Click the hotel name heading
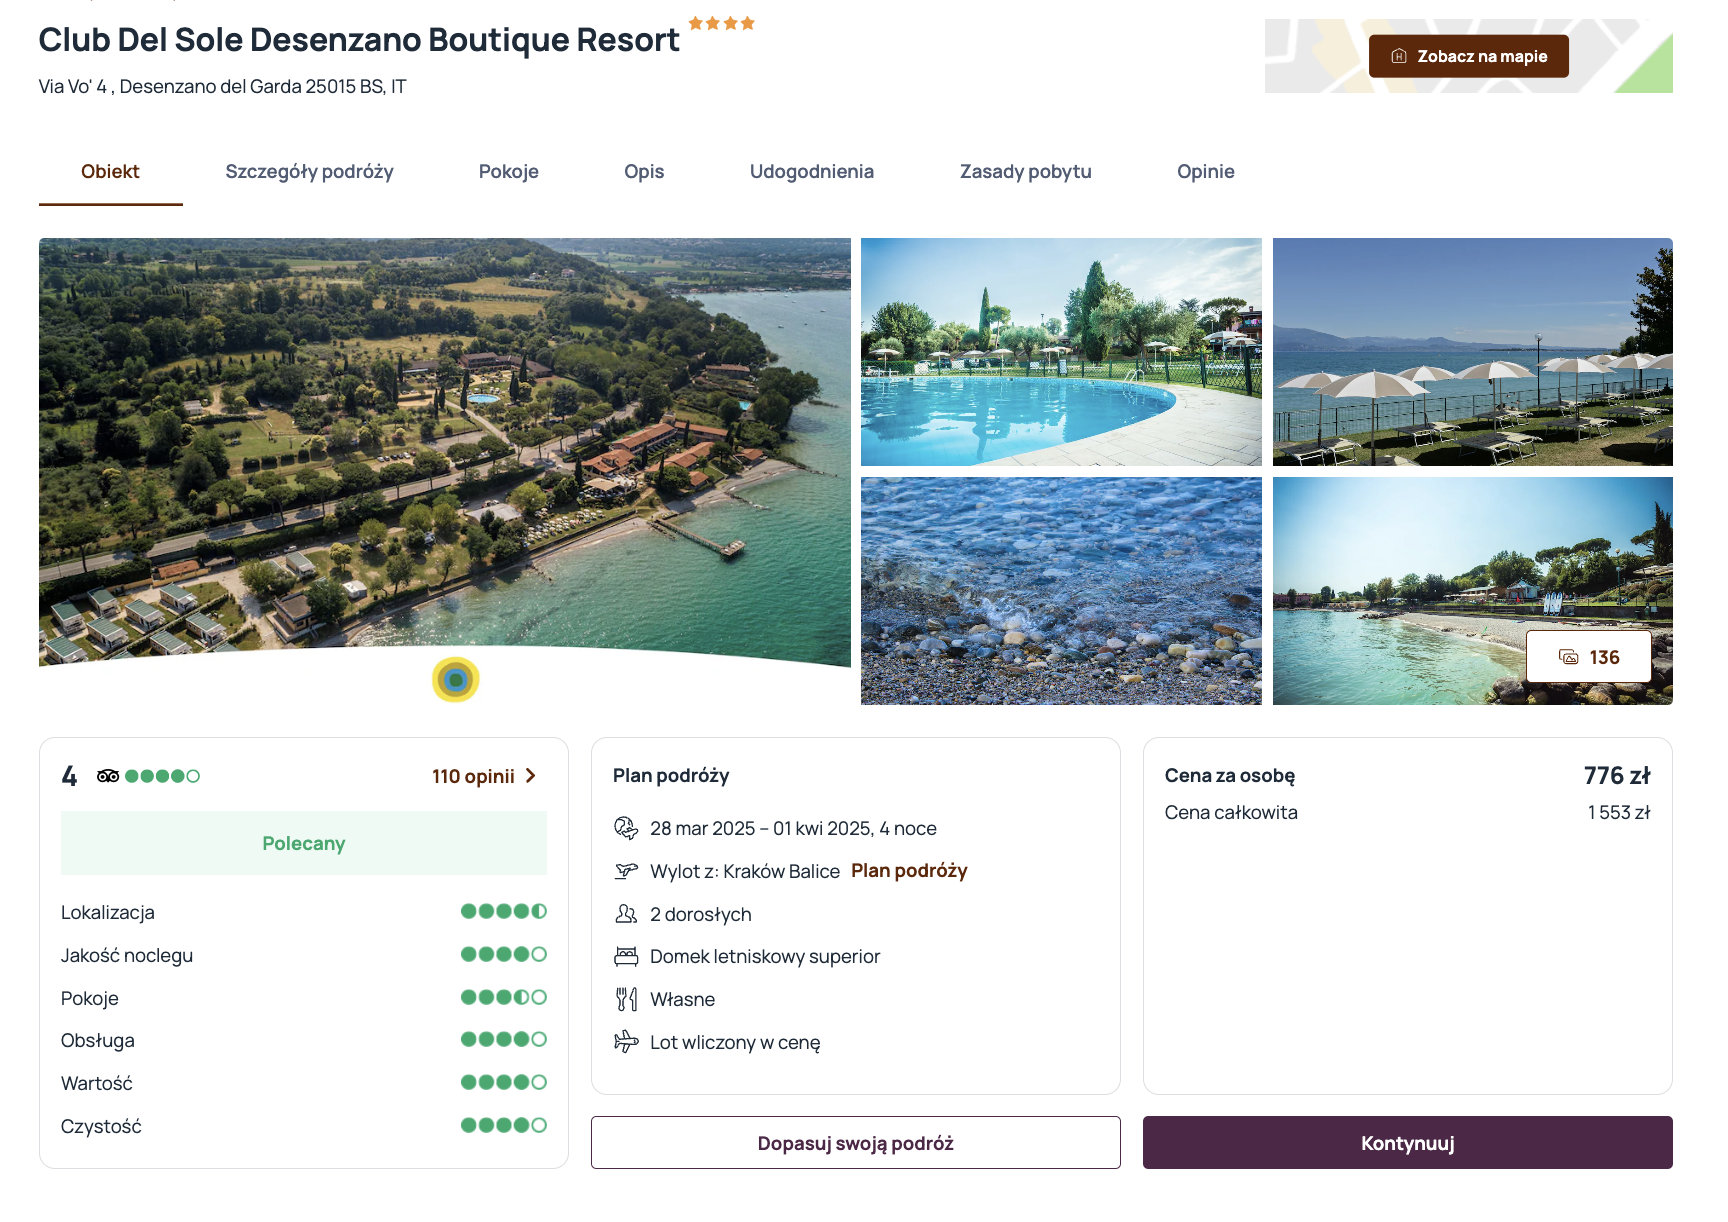 tap(359, 40)
